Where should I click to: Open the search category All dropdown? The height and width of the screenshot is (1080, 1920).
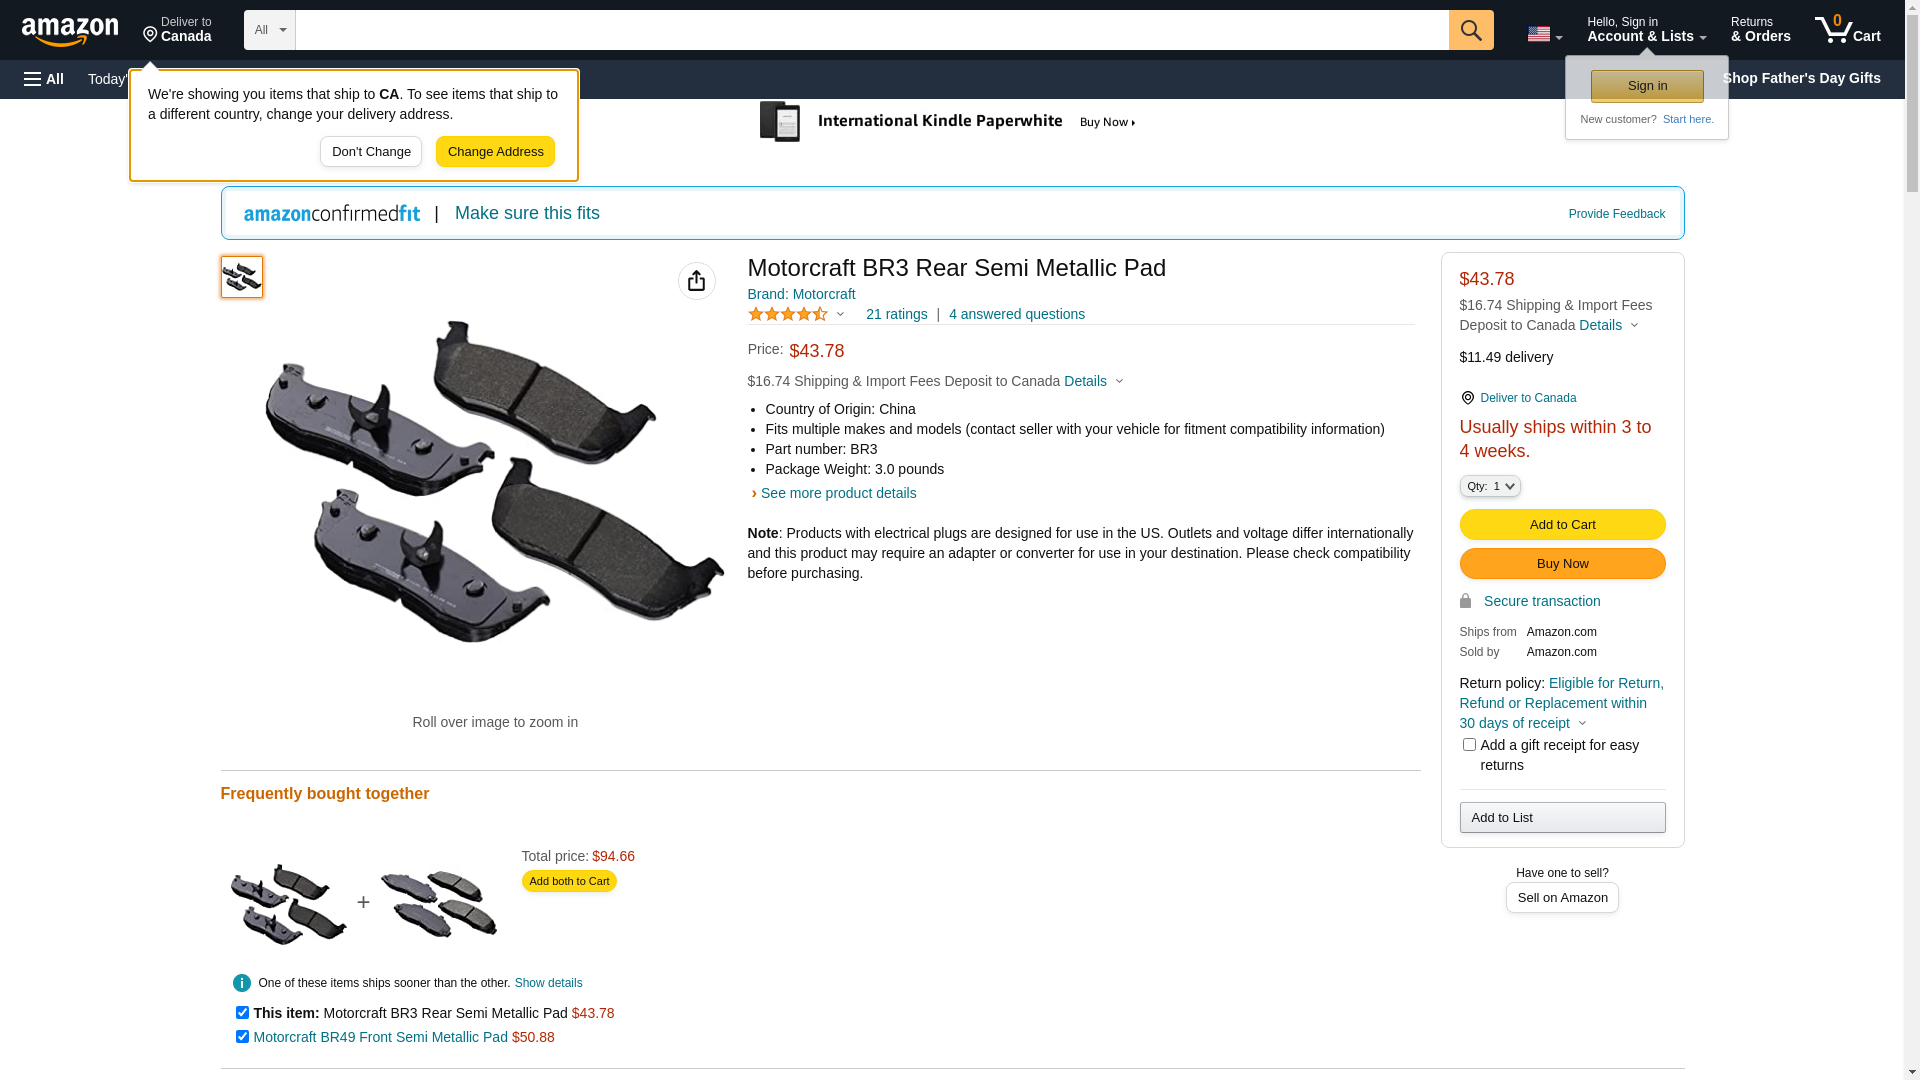pos(269,30)
